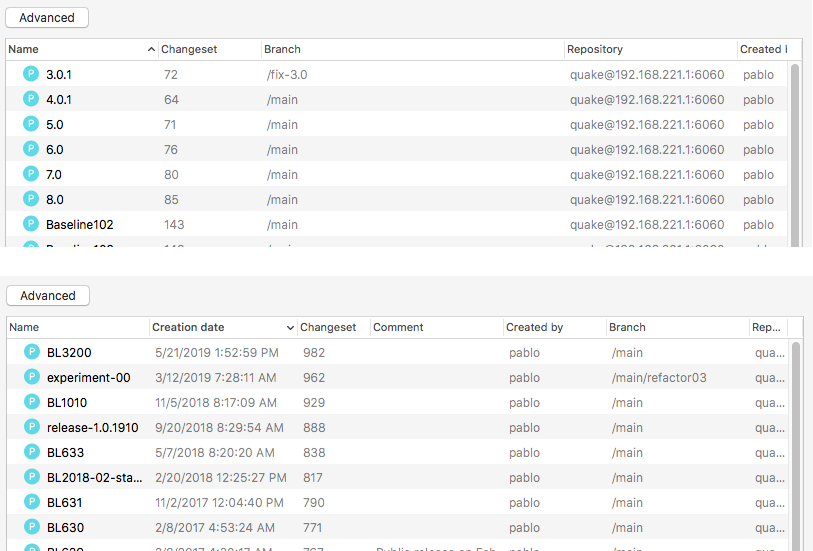The image size is (813, 551).
Task: Click changeset 143 cell
Action: click(x=174, y=224)
